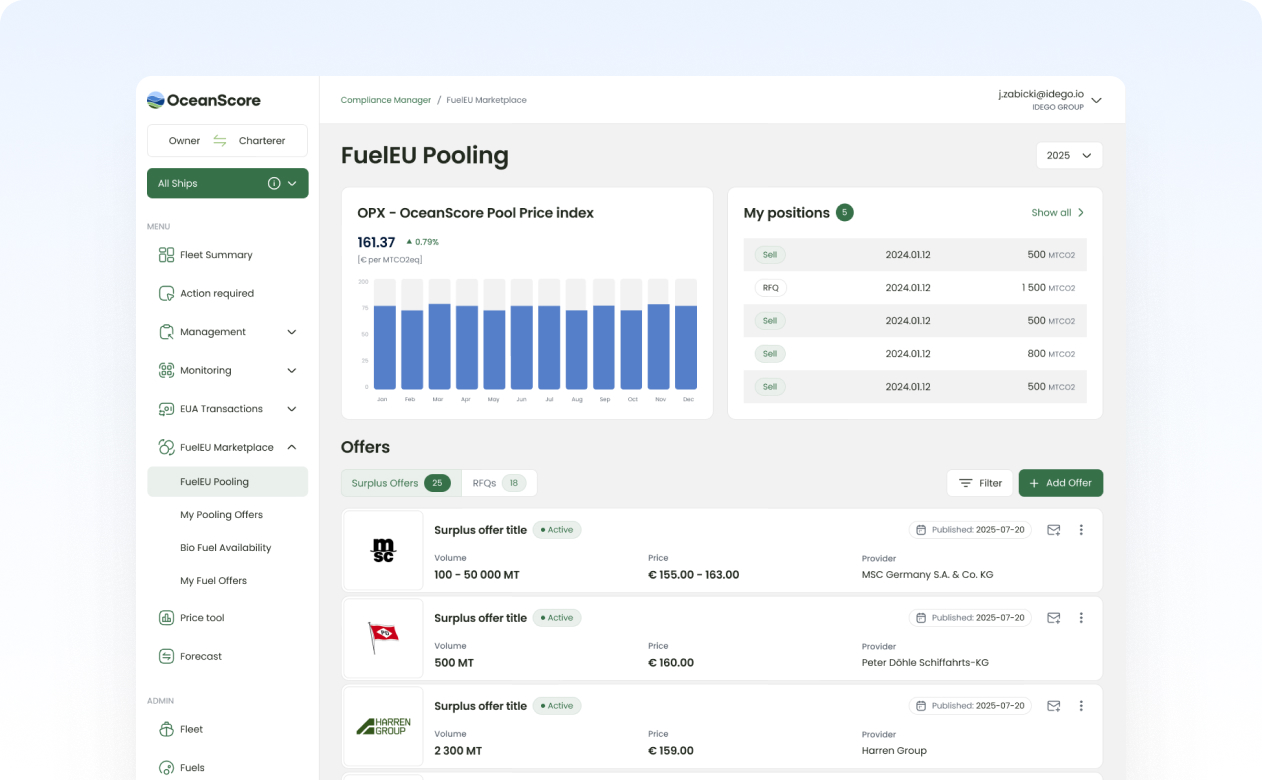1262x780 pixels.
Task: Click the Fuels admin icon
Action: click(166, 768)
